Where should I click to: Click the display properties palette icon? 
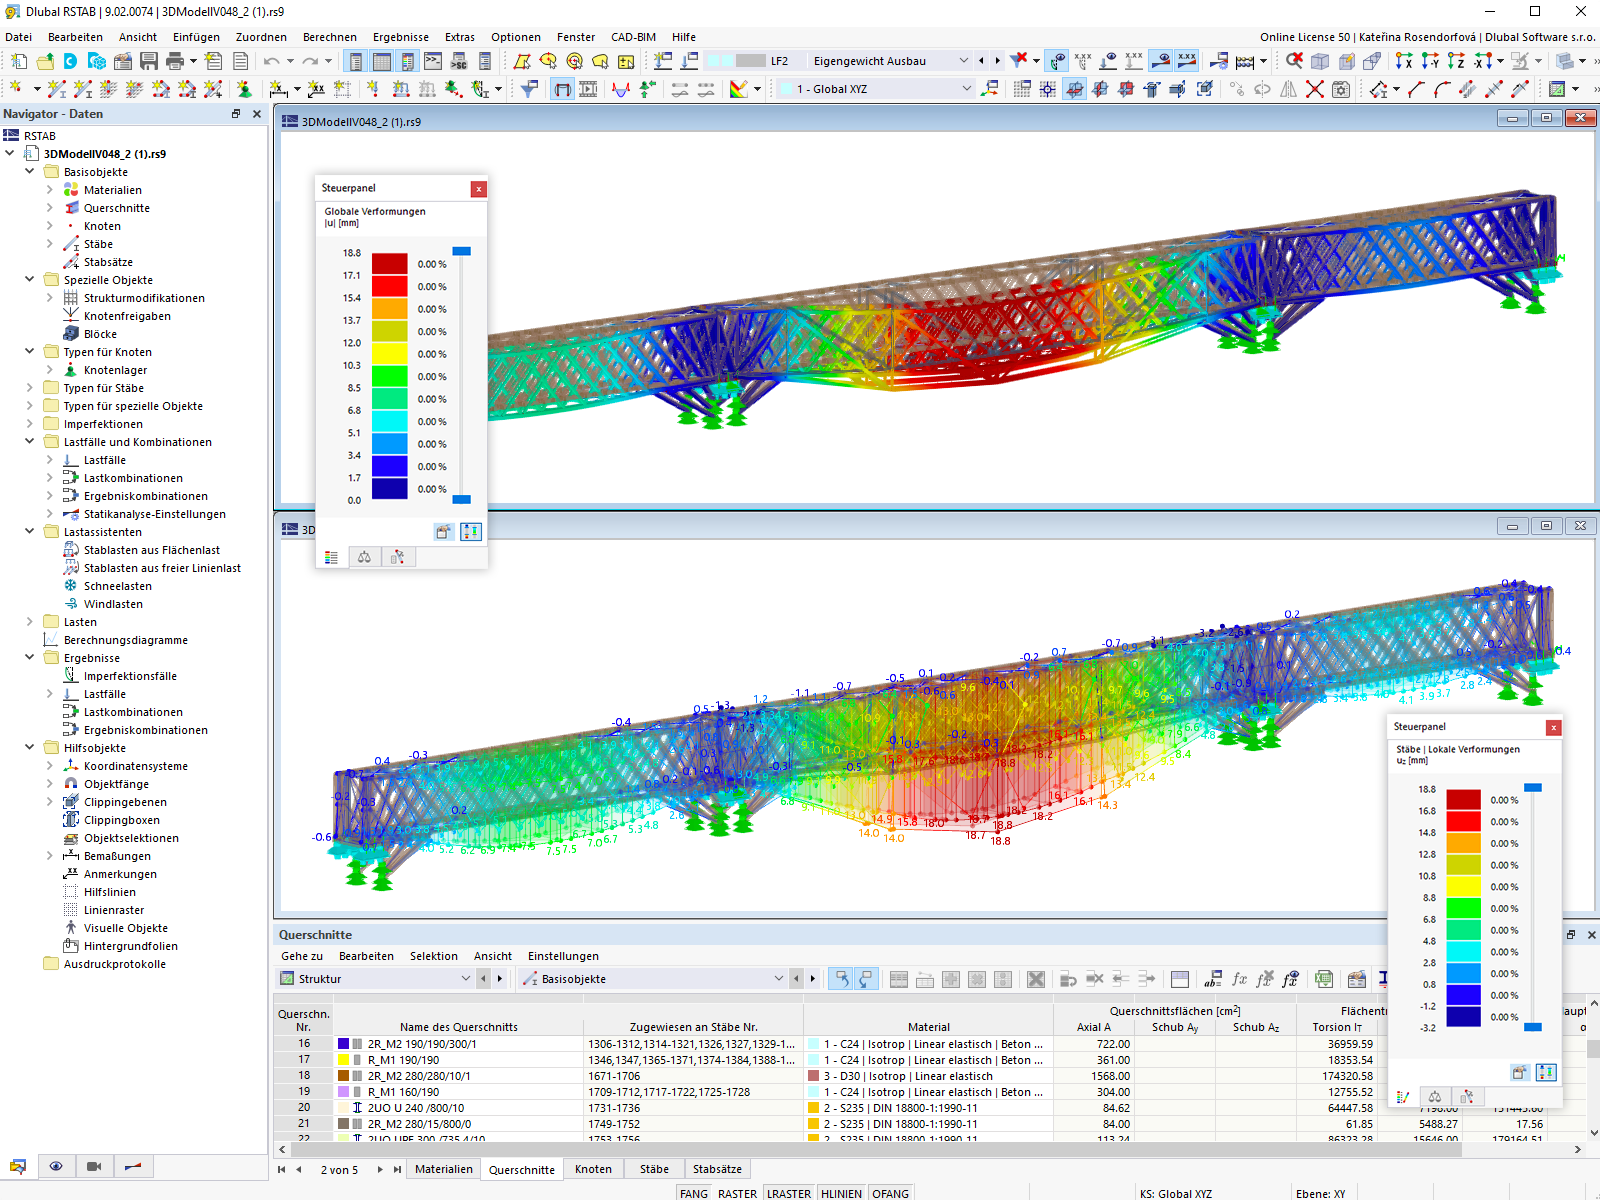pos(739,89)
